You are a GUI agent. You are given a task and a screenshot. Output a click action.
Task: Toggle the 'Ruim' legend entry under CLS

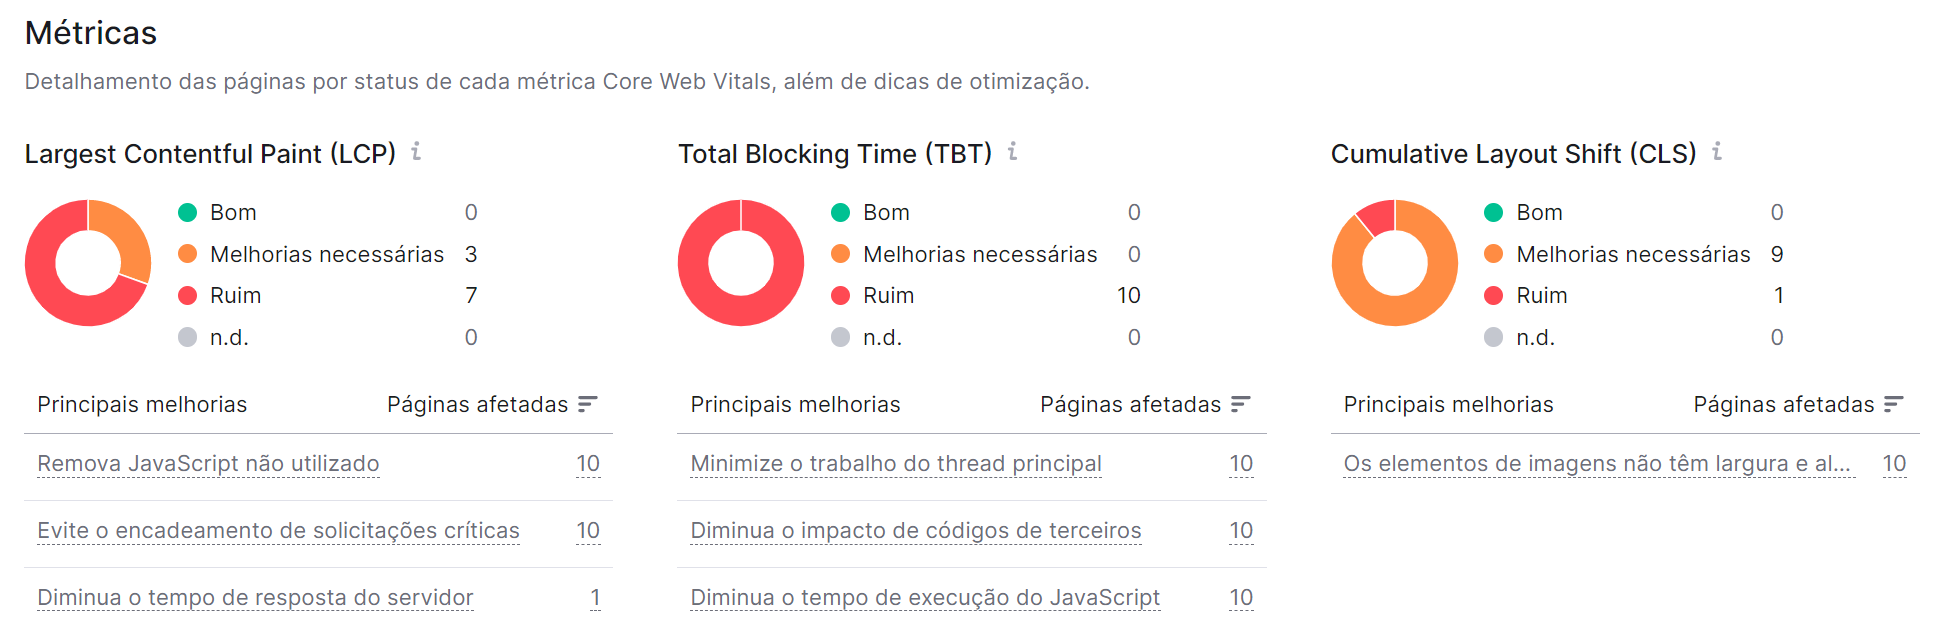1541,295
